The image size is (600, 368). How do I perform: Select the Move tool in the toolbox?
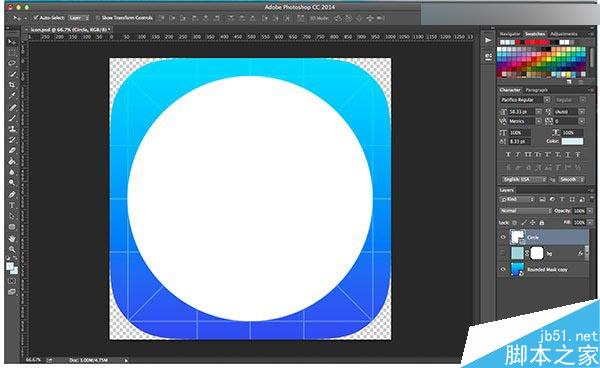tap(12, 42)
